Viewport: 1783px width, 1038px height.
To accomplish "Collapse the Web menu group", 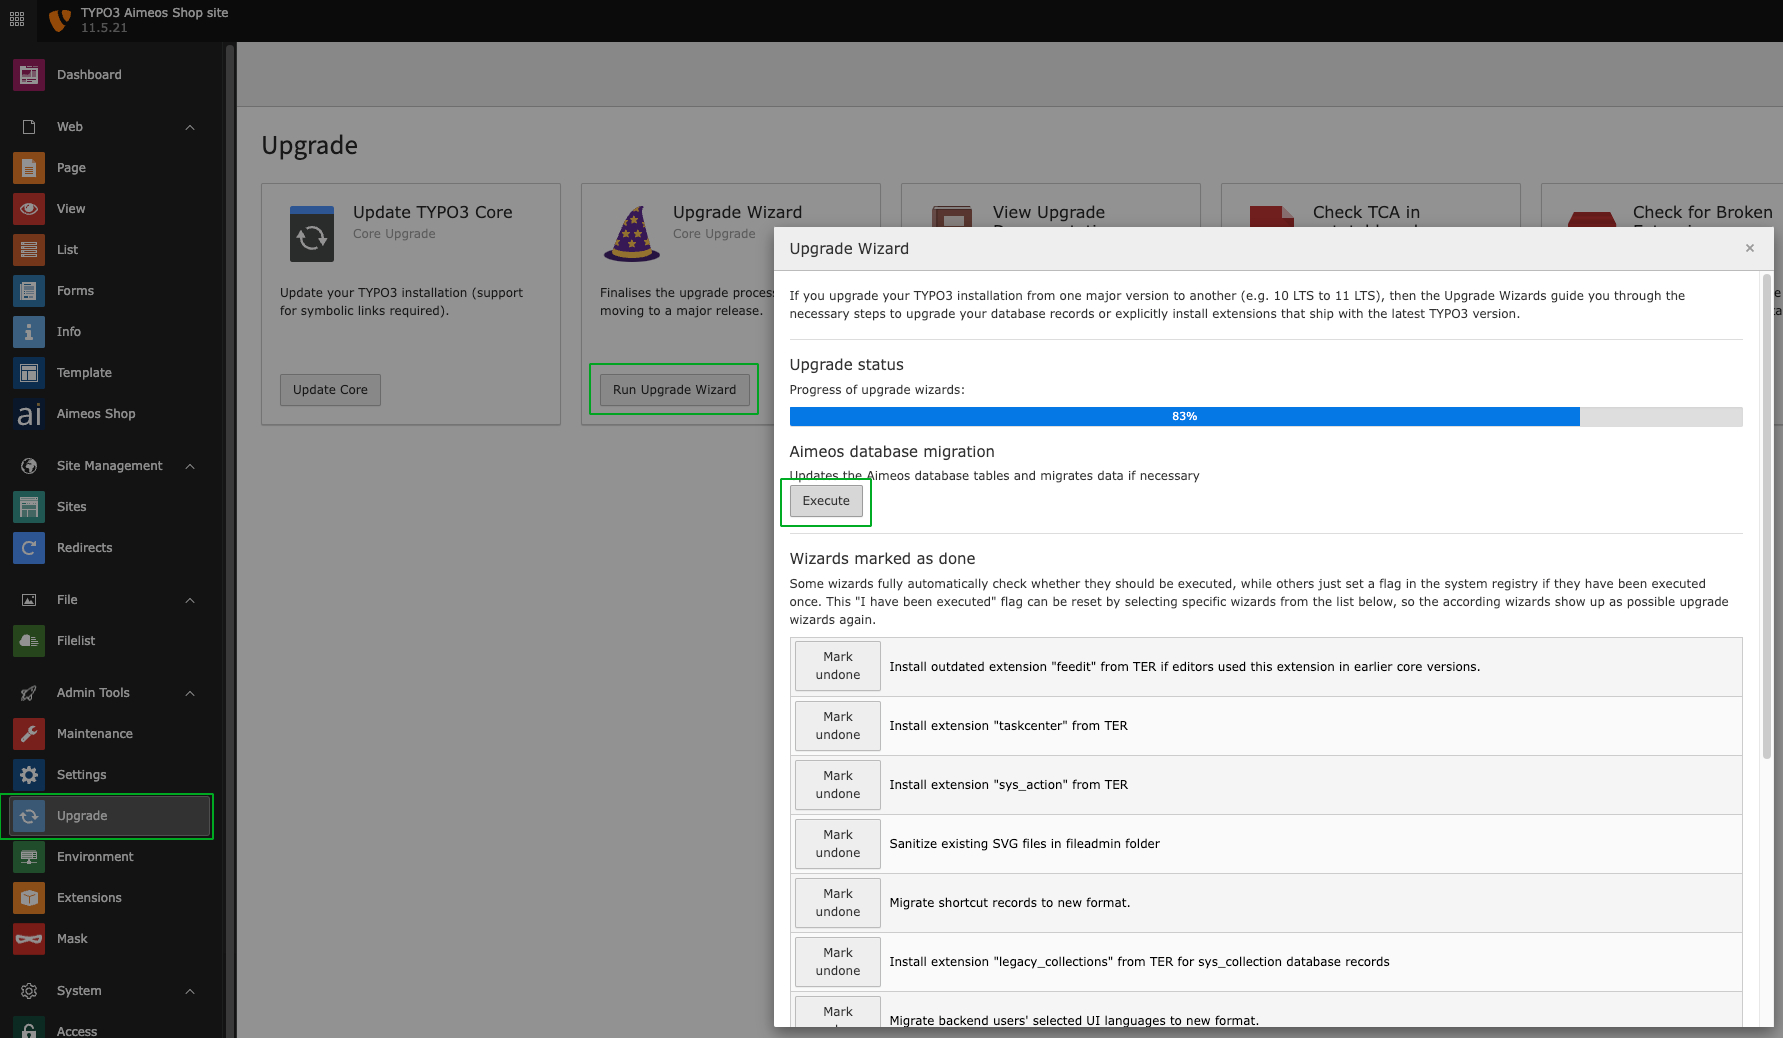I will point(190,127).
